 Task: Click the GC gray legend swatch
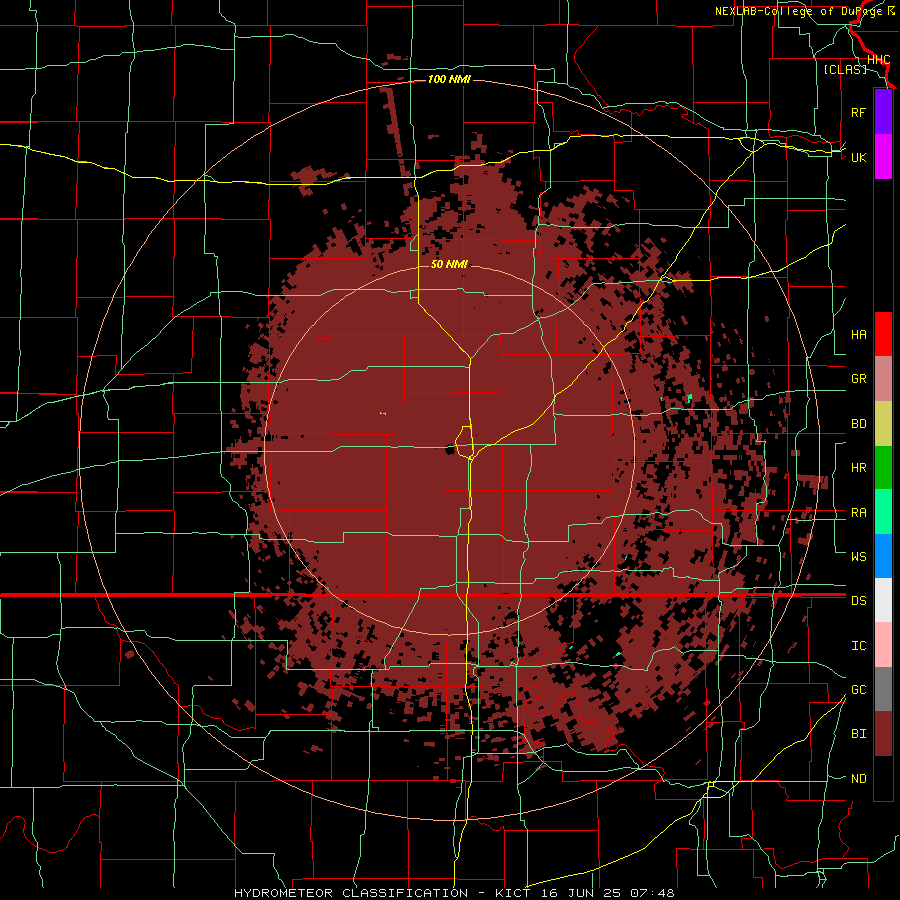[x=883, y=689]
